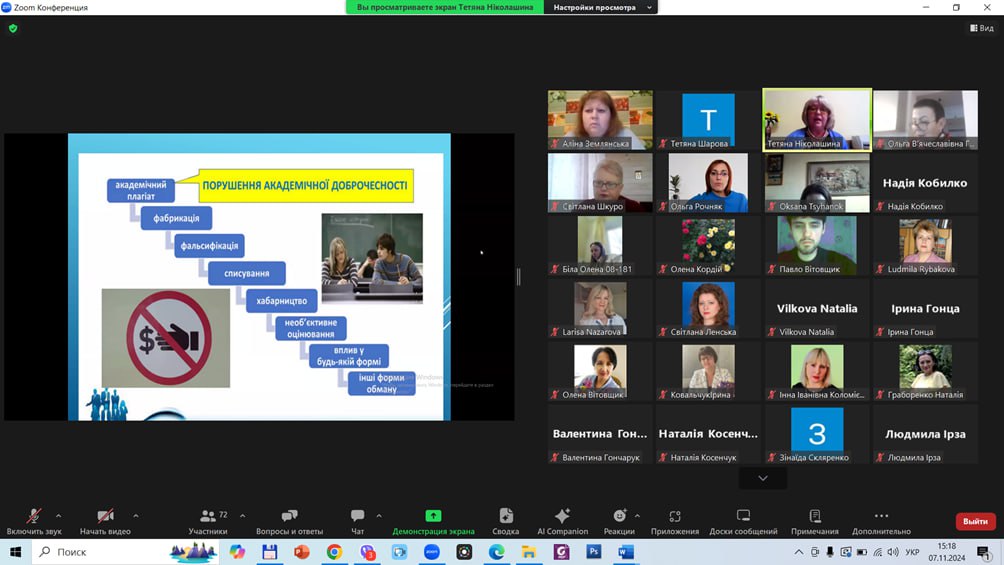Image resolution: width=1004 pixels, height=565 pixels.
Task: Open Copilot from the taskbar
Action: (x=237, y=552)
